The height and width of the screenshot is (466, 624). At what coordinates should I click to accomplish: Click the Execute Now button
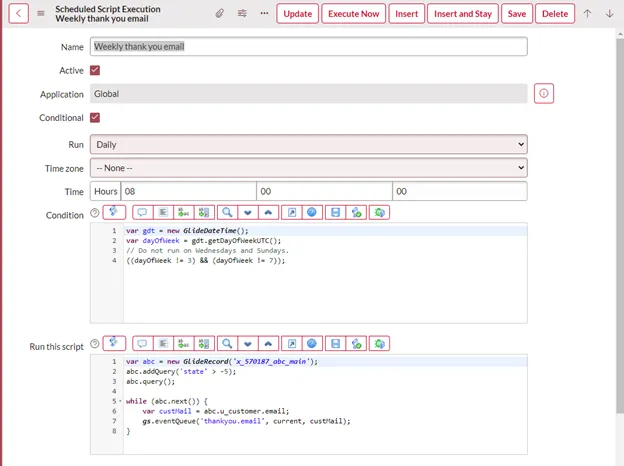coord(353,14)
